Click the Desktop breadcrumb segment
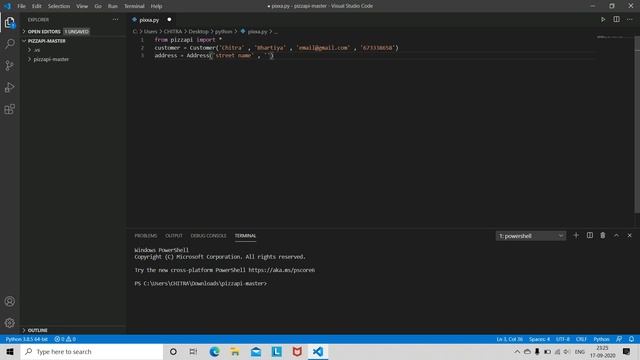Screen dimensions: 640x360 point(198,31)
